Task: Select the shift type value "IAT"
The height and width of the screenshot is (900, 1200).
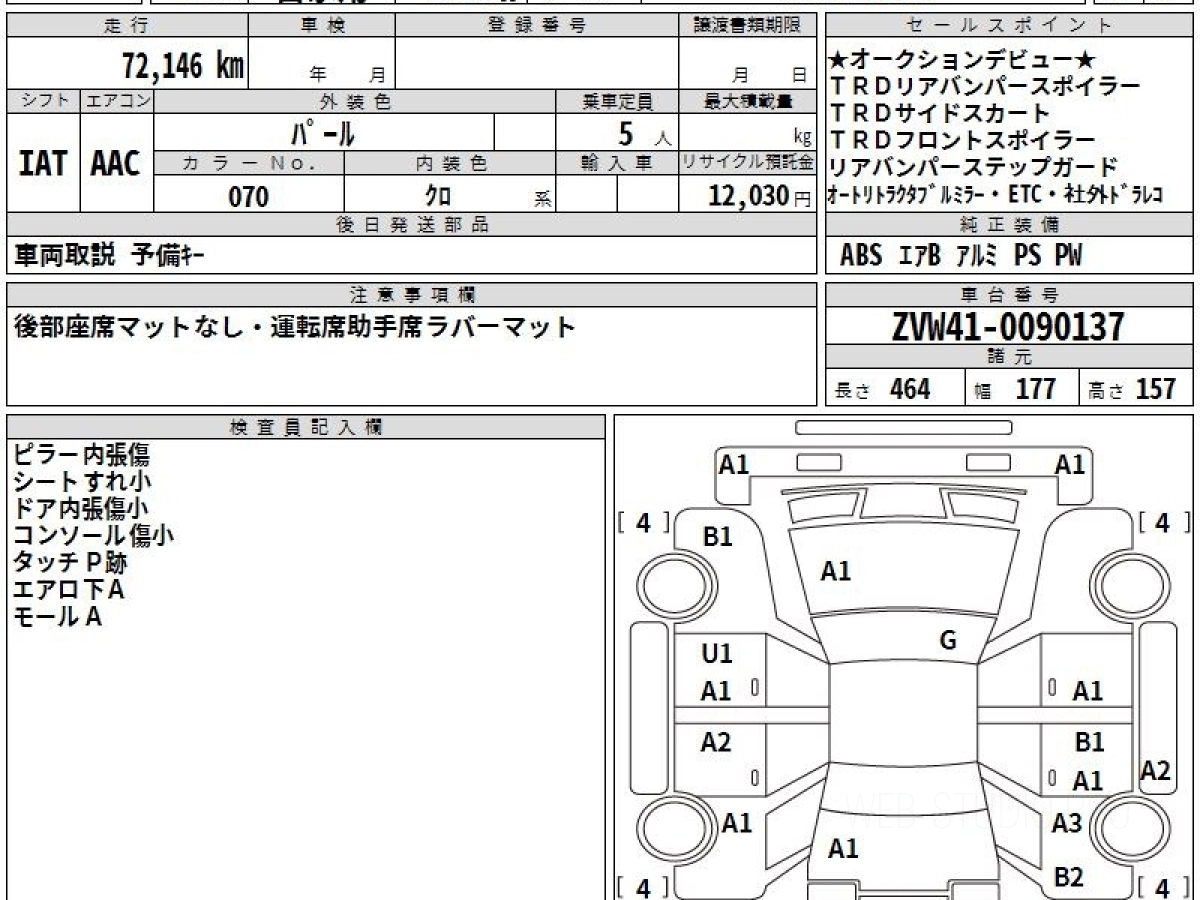Action: [x=42, y=164]
